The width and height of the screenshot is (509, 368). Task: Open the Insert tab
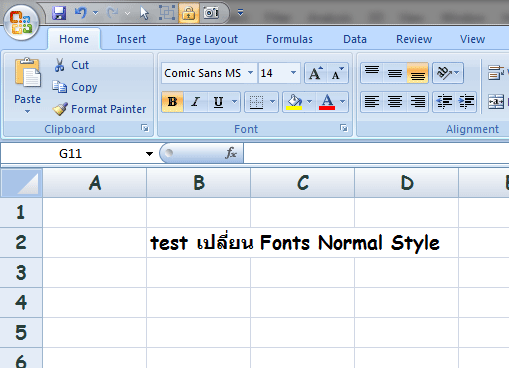131,39
